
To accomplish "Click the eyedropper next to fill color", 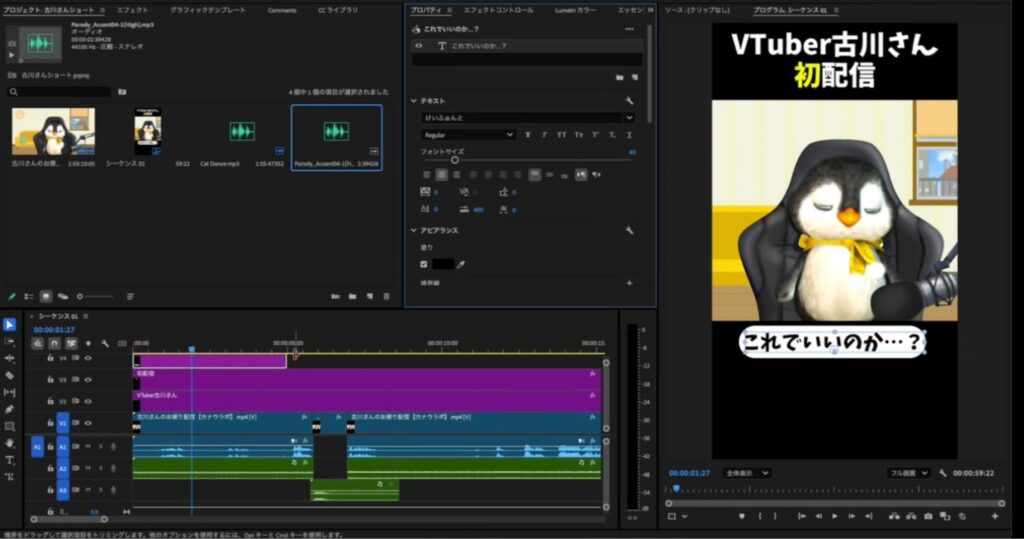I will coord(461,264).
